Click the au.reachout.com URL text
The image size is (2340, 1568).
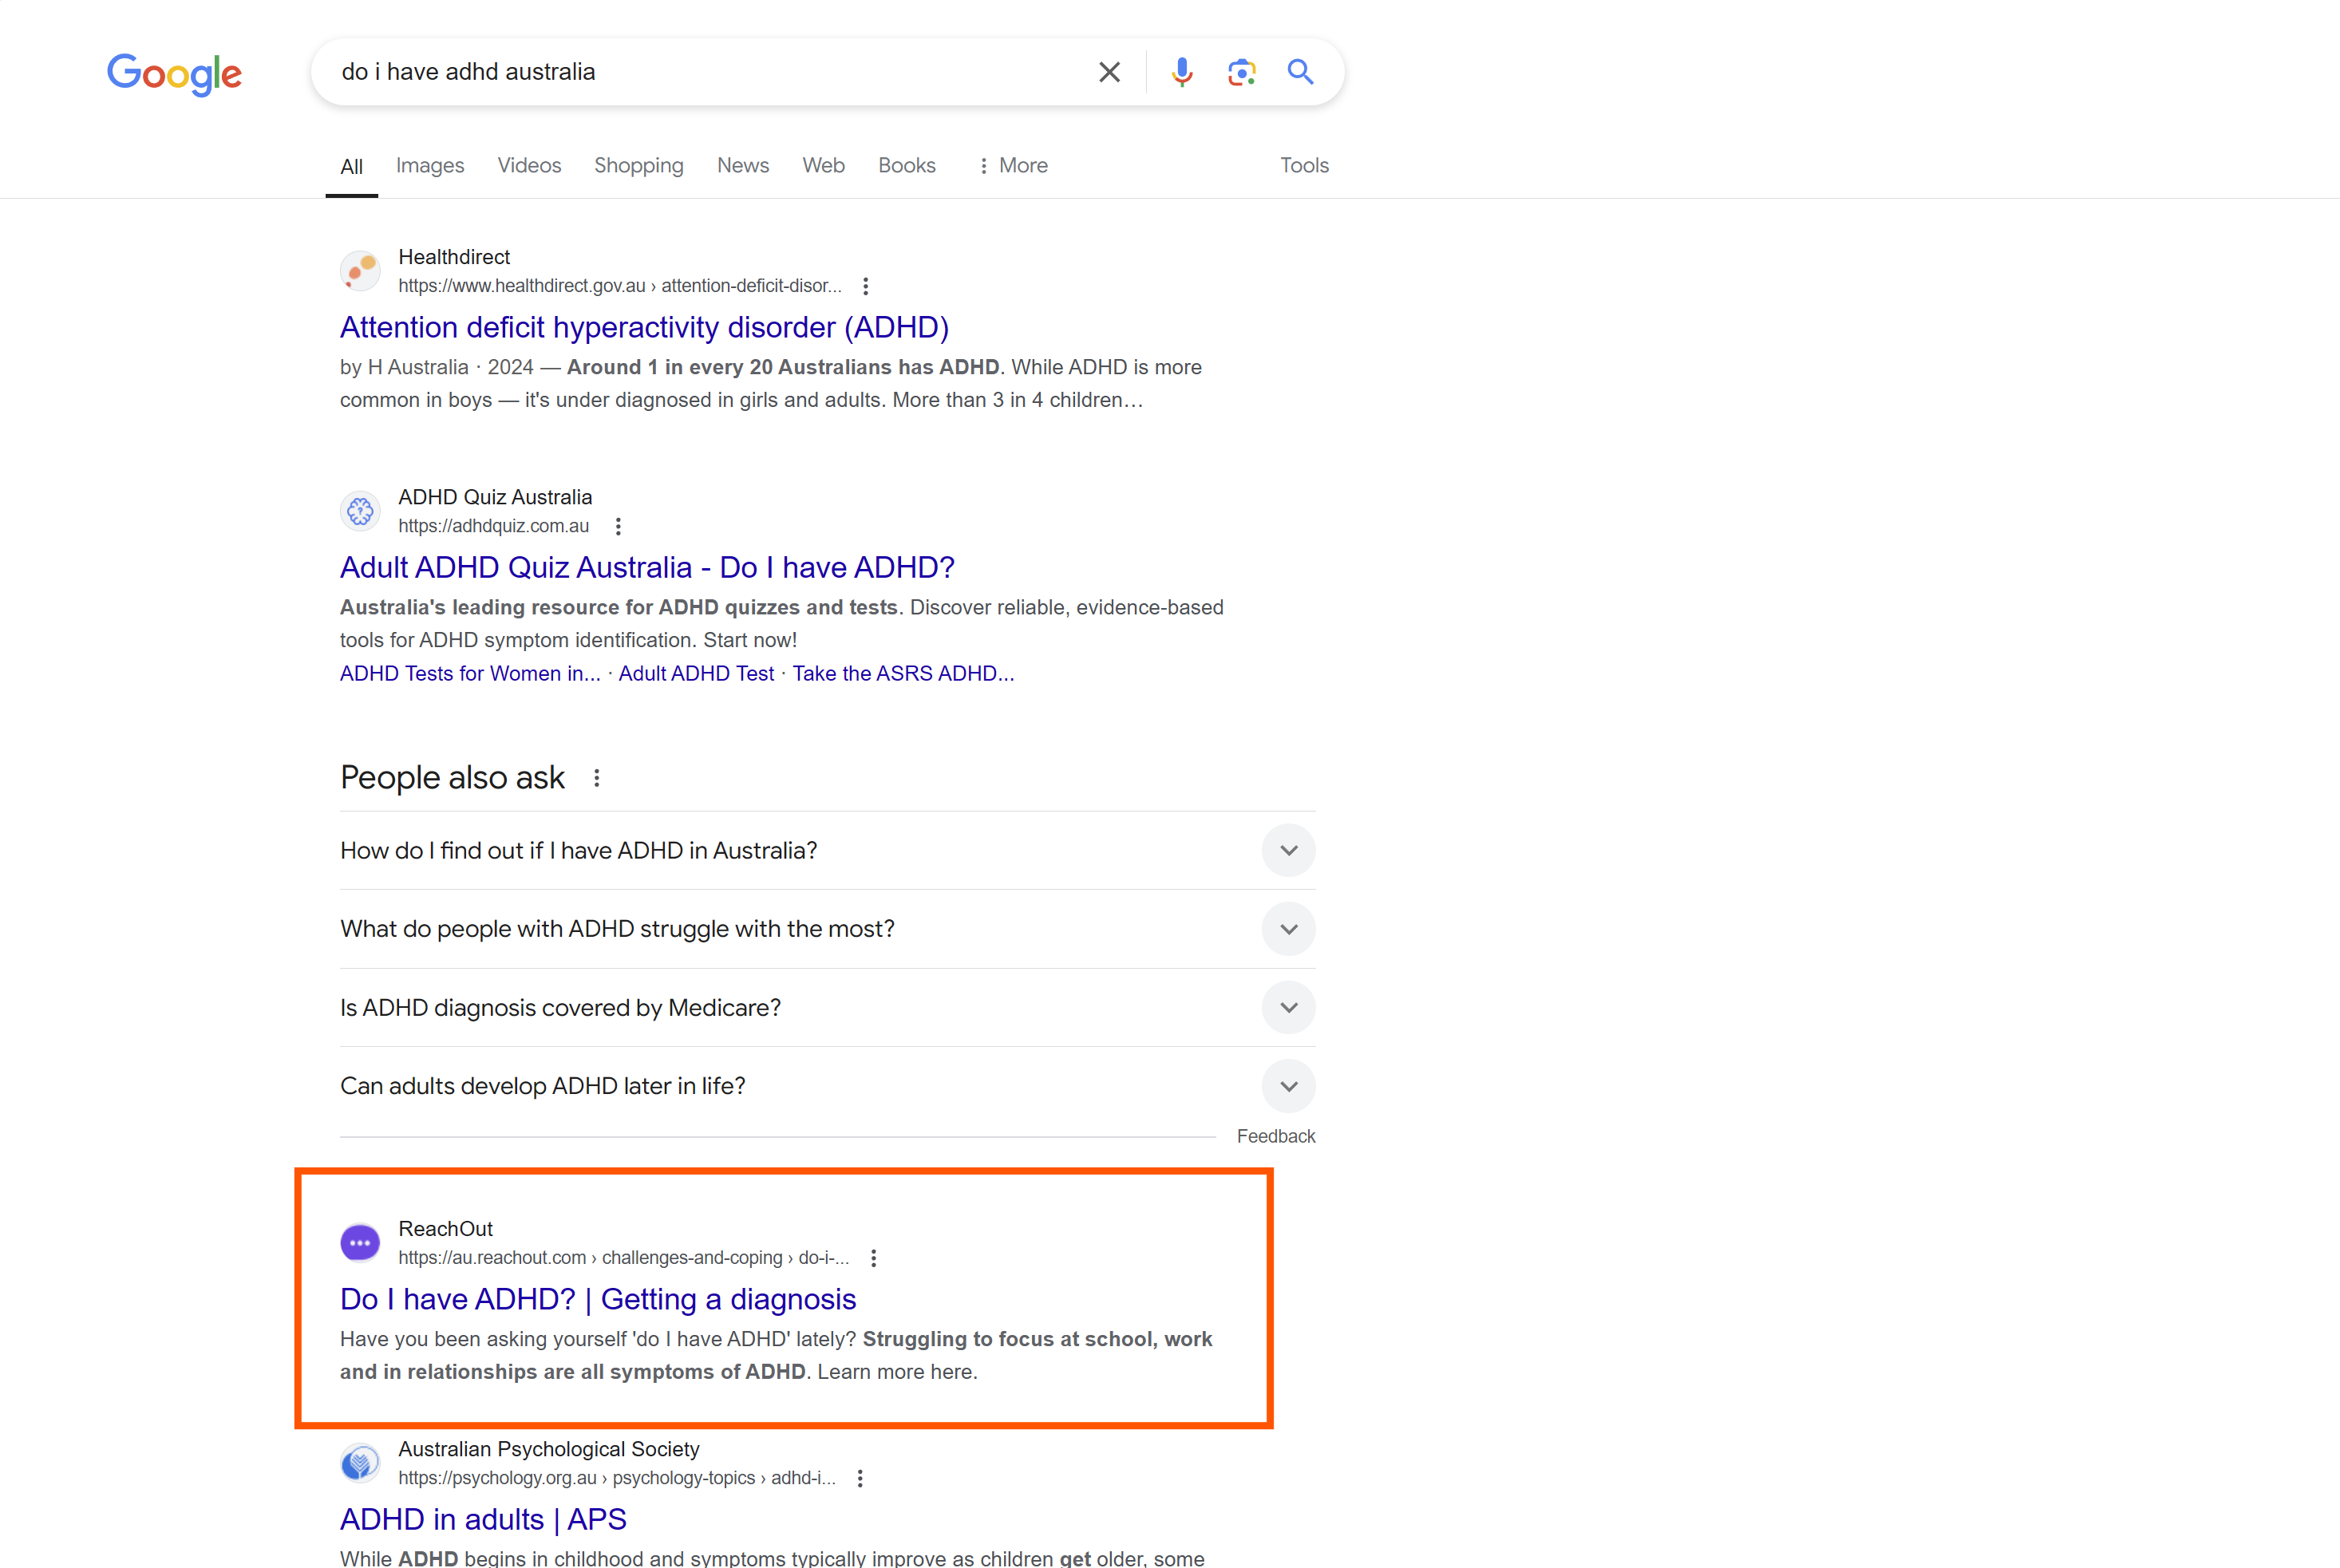coord(624,1258)
